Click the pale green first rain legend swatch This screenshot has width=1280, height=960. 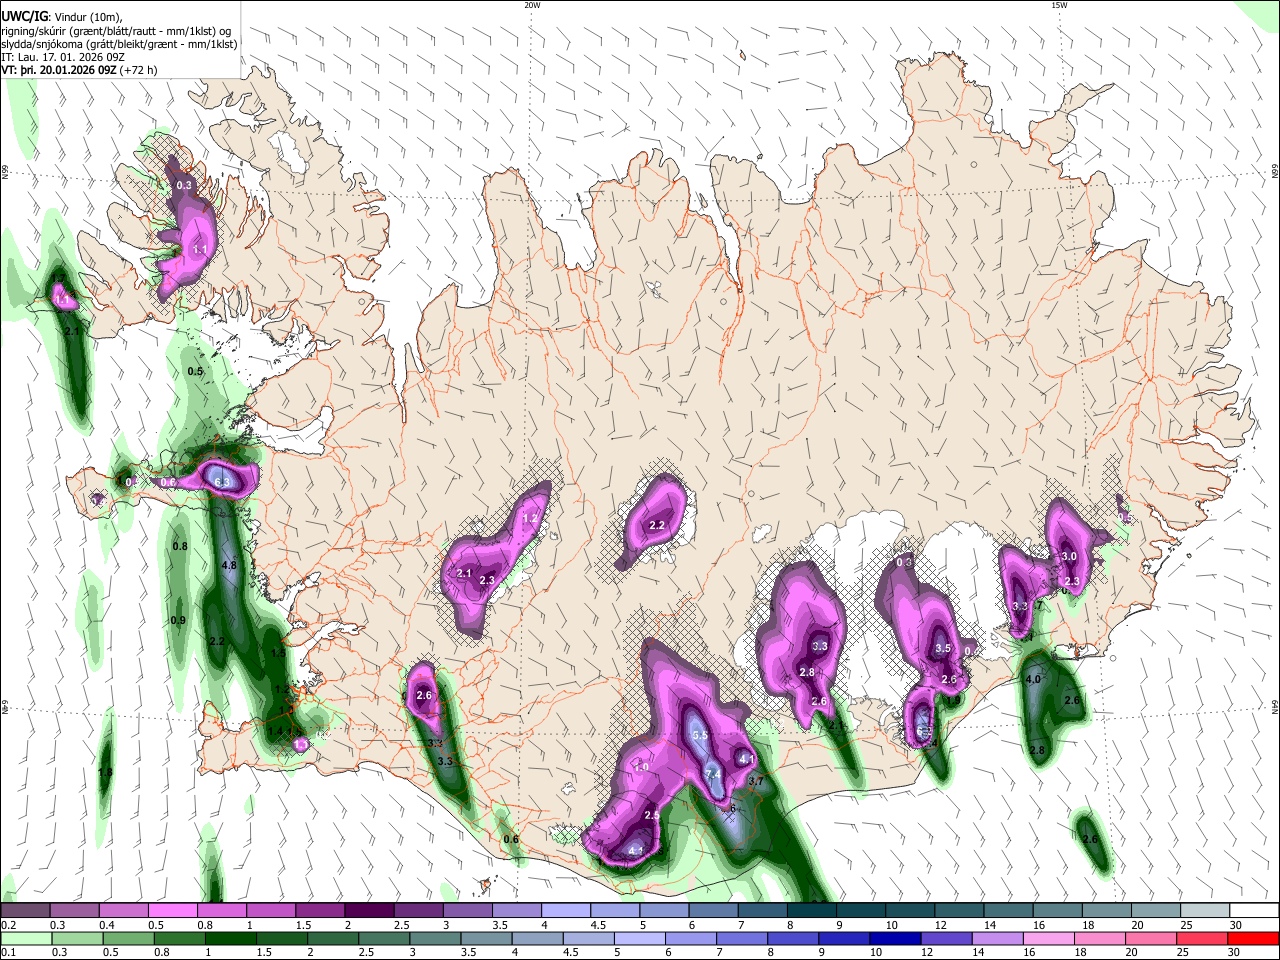pos(26,939)
